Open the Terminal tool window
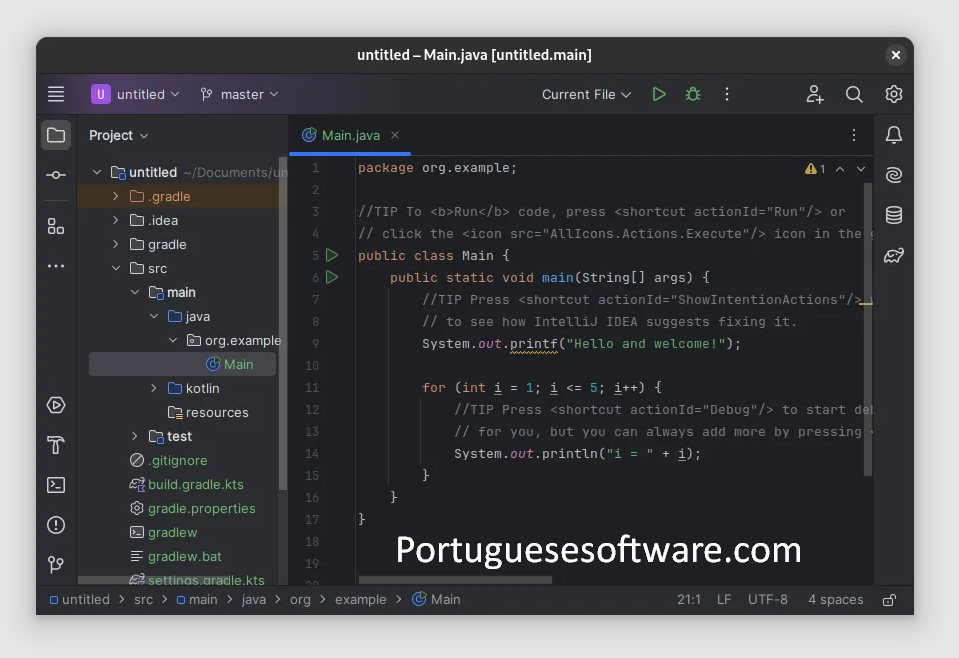This screenshot has width=959, height=658. (56, 485)
